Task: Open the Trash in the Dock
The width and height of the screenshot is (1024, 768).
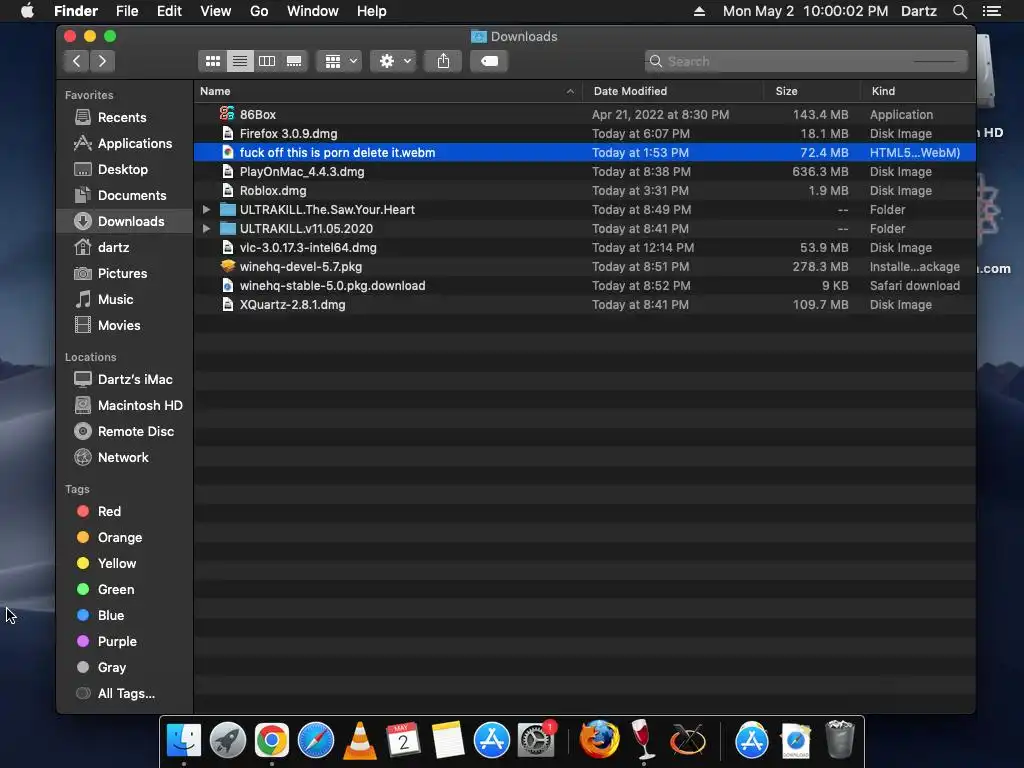Action: pos(839,740)
